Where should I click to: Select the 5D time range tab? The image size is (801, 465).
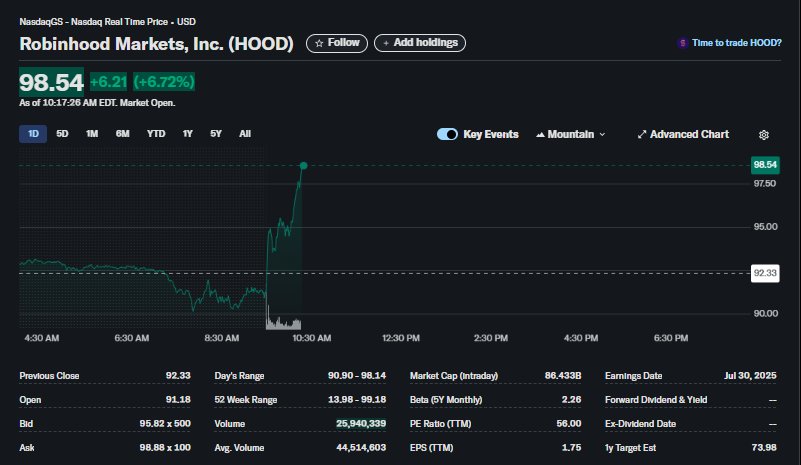tap(62, 134)
